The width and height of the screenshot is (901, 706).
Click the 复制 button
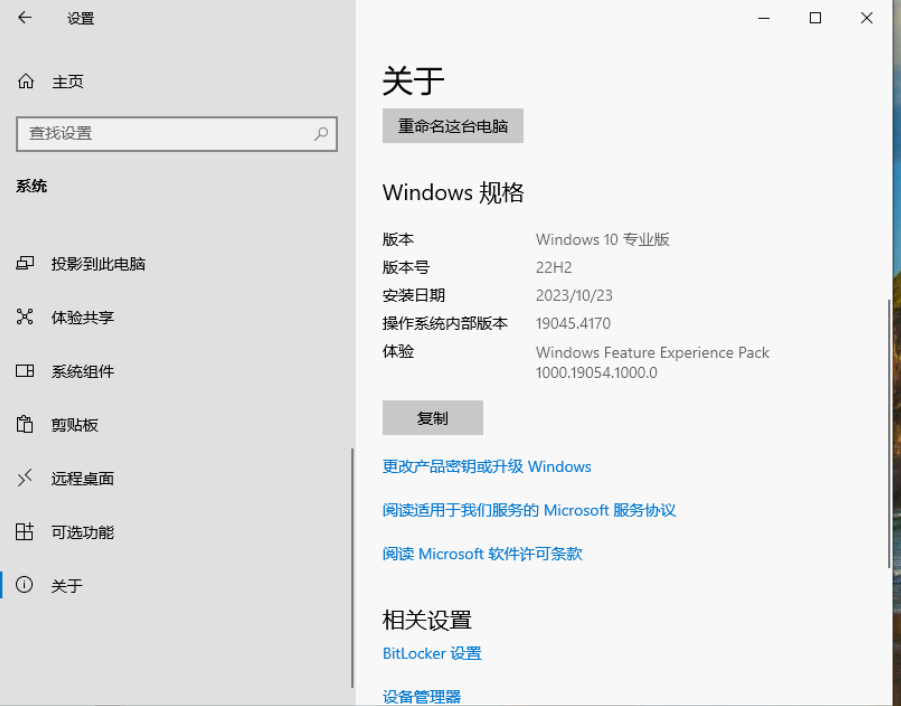point(433,418)
